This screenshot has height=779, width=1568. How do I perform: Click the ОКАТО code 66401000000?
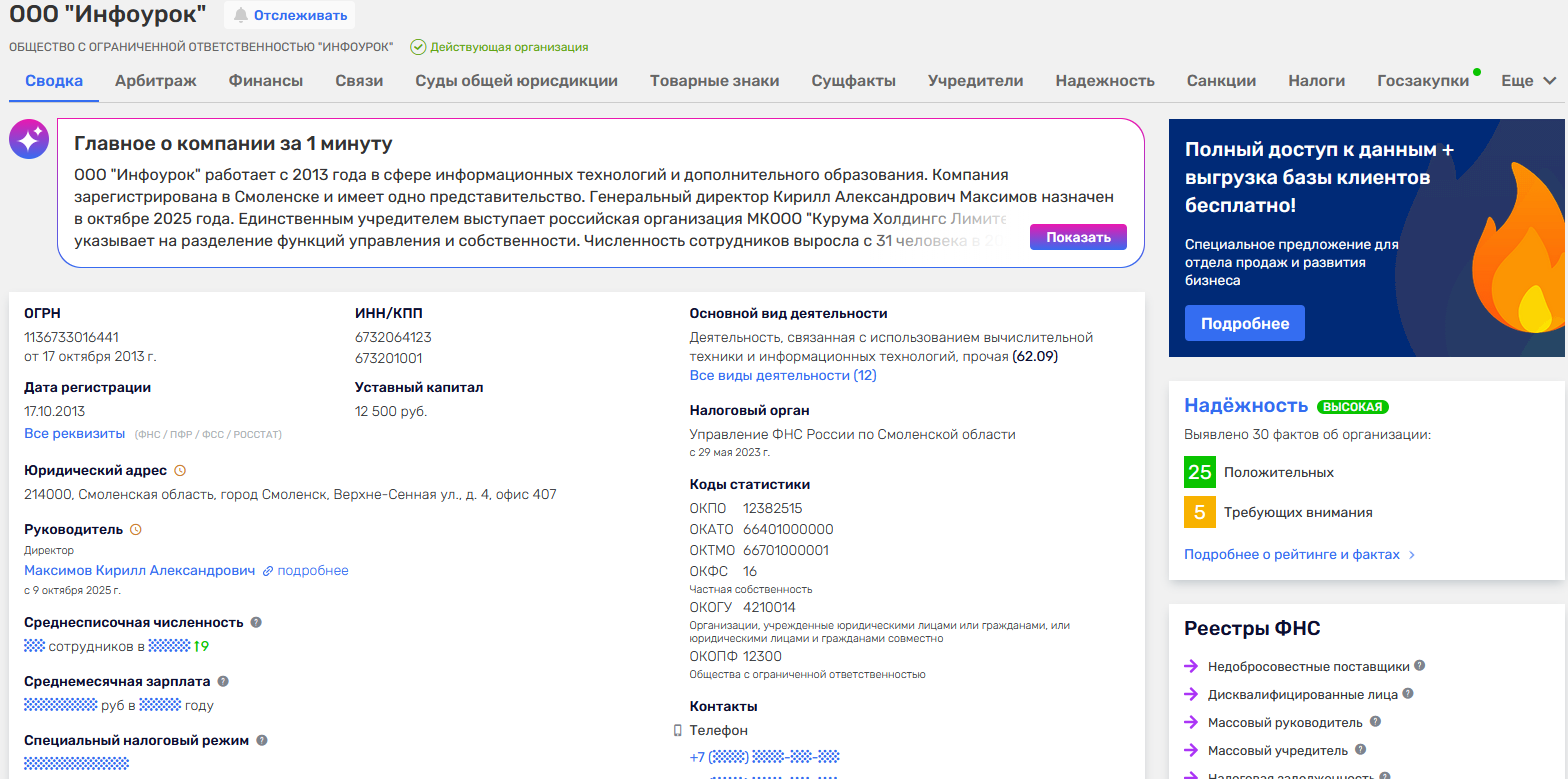coord(788,529)
